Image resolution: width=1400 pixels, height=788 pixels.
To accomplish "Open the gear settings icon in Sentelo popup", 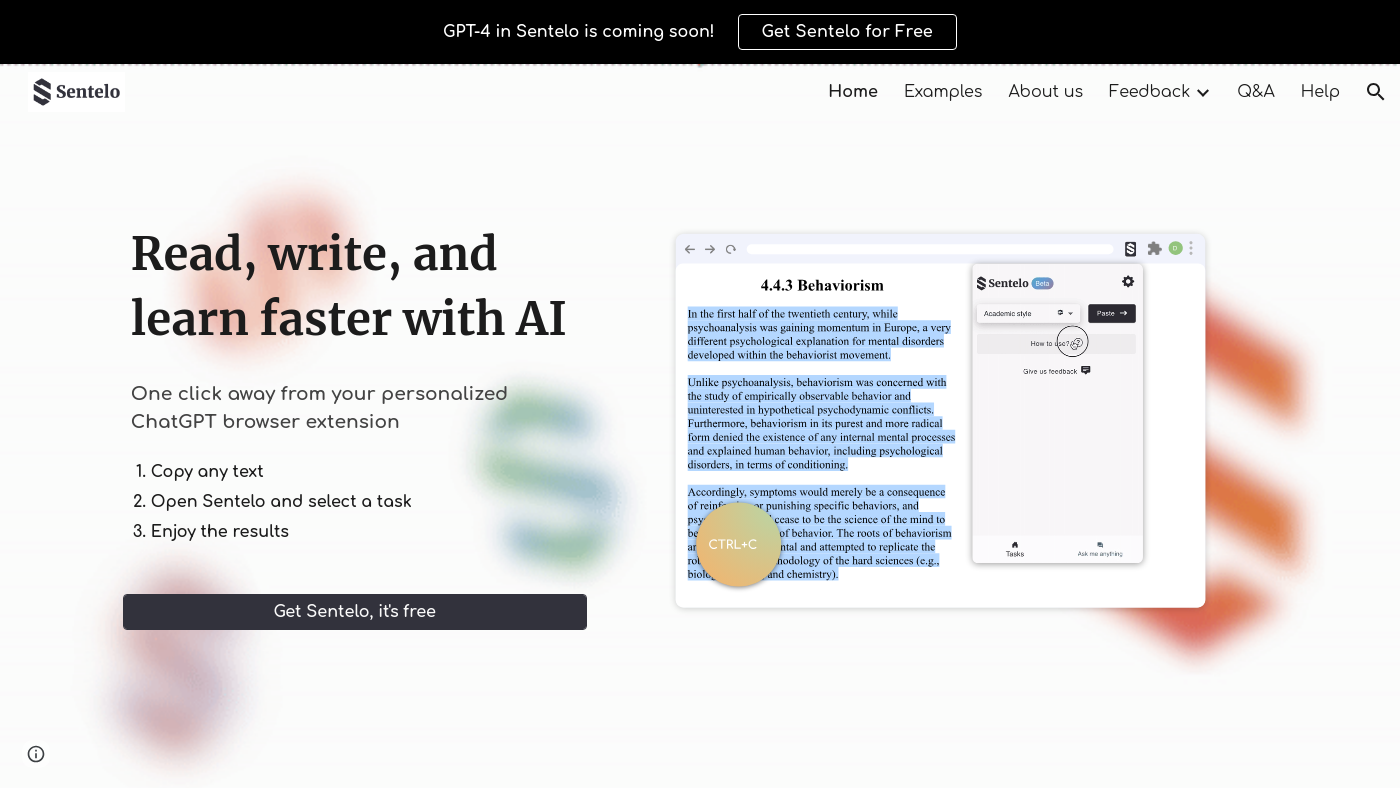I will tap(1128, 282).
